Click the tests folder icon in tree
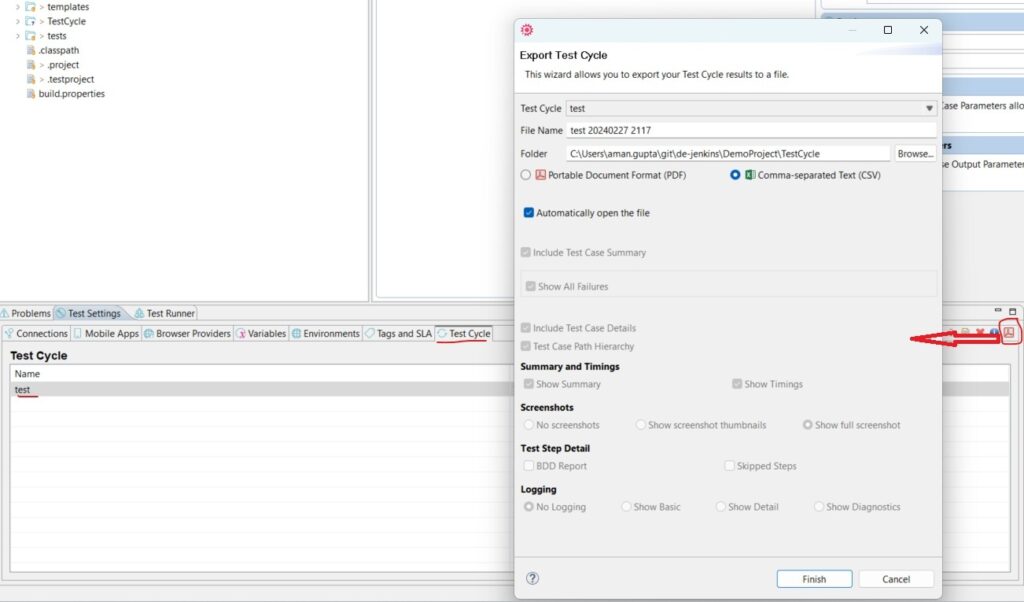The height and width of the screenshot is (602, 1024). (30, 35)
